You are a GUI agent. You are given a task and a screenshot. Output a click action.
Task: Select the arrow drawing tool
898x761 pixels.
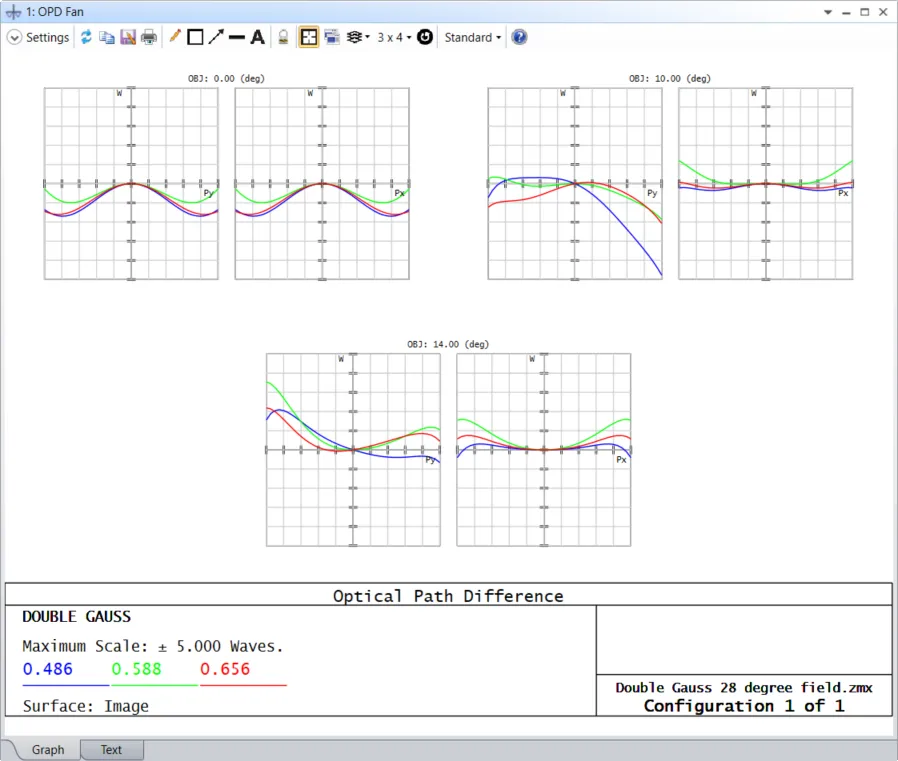coord(216,37)
